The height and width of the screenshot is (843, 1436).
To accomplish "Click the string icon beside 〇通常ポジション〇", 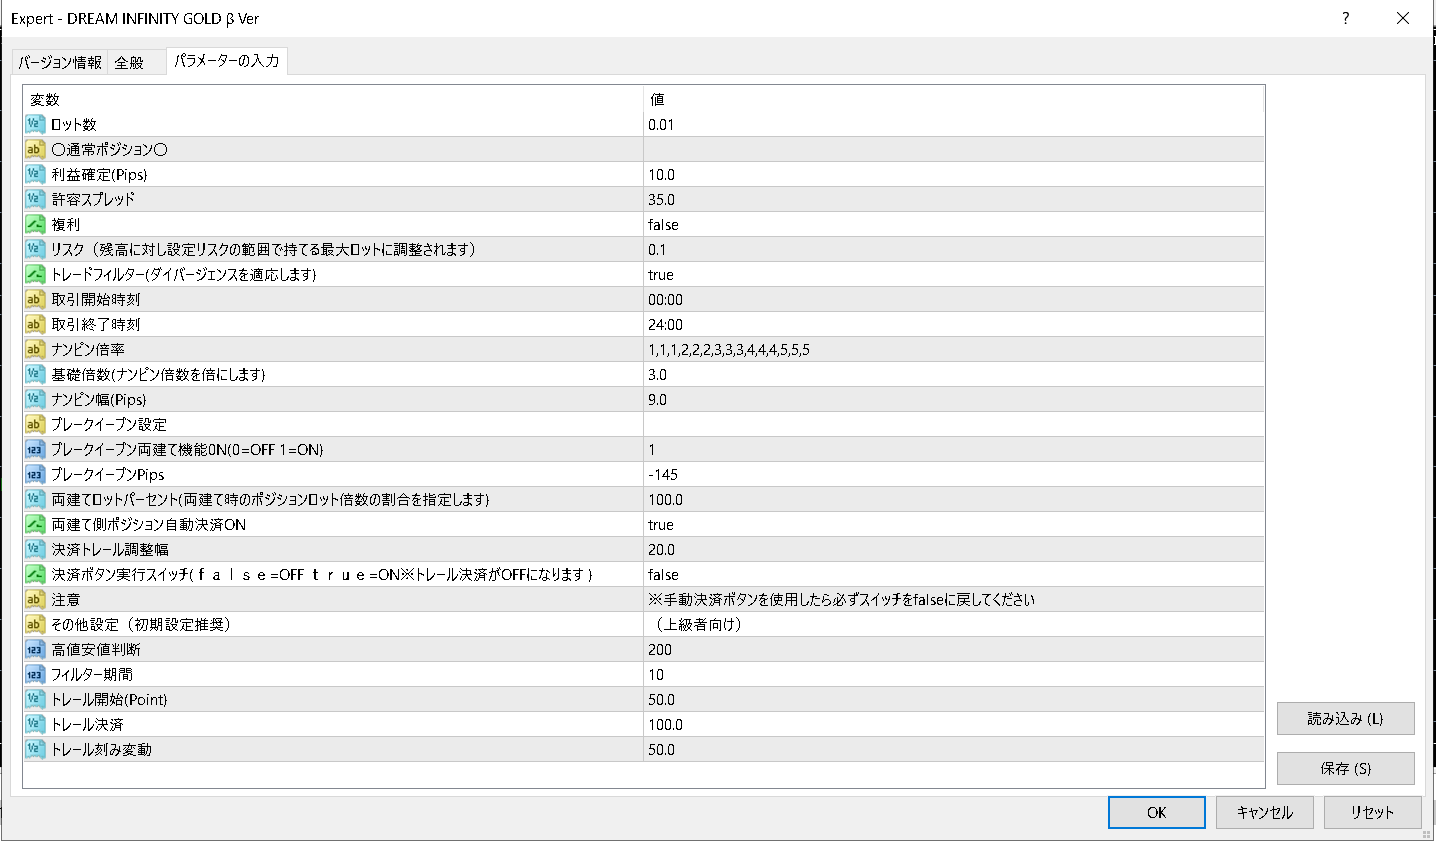I will [35, 149].
